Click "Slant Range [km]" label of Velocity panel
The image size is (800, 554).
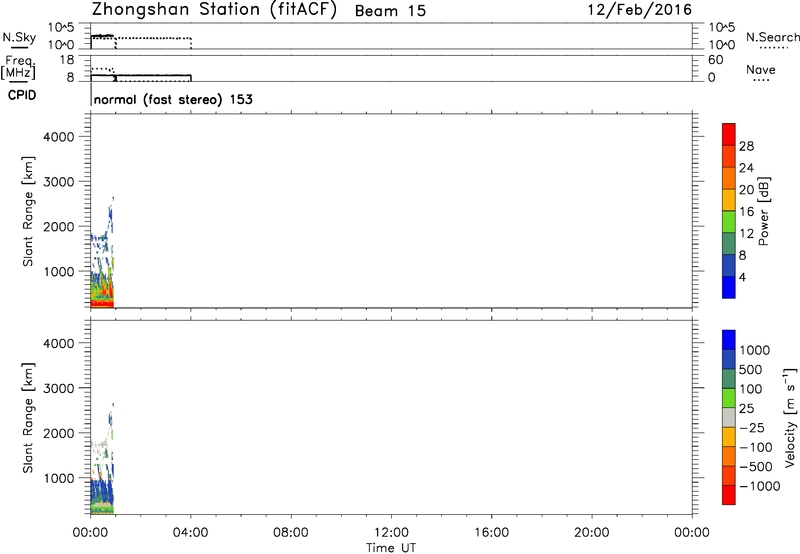[x=28, y=418]
